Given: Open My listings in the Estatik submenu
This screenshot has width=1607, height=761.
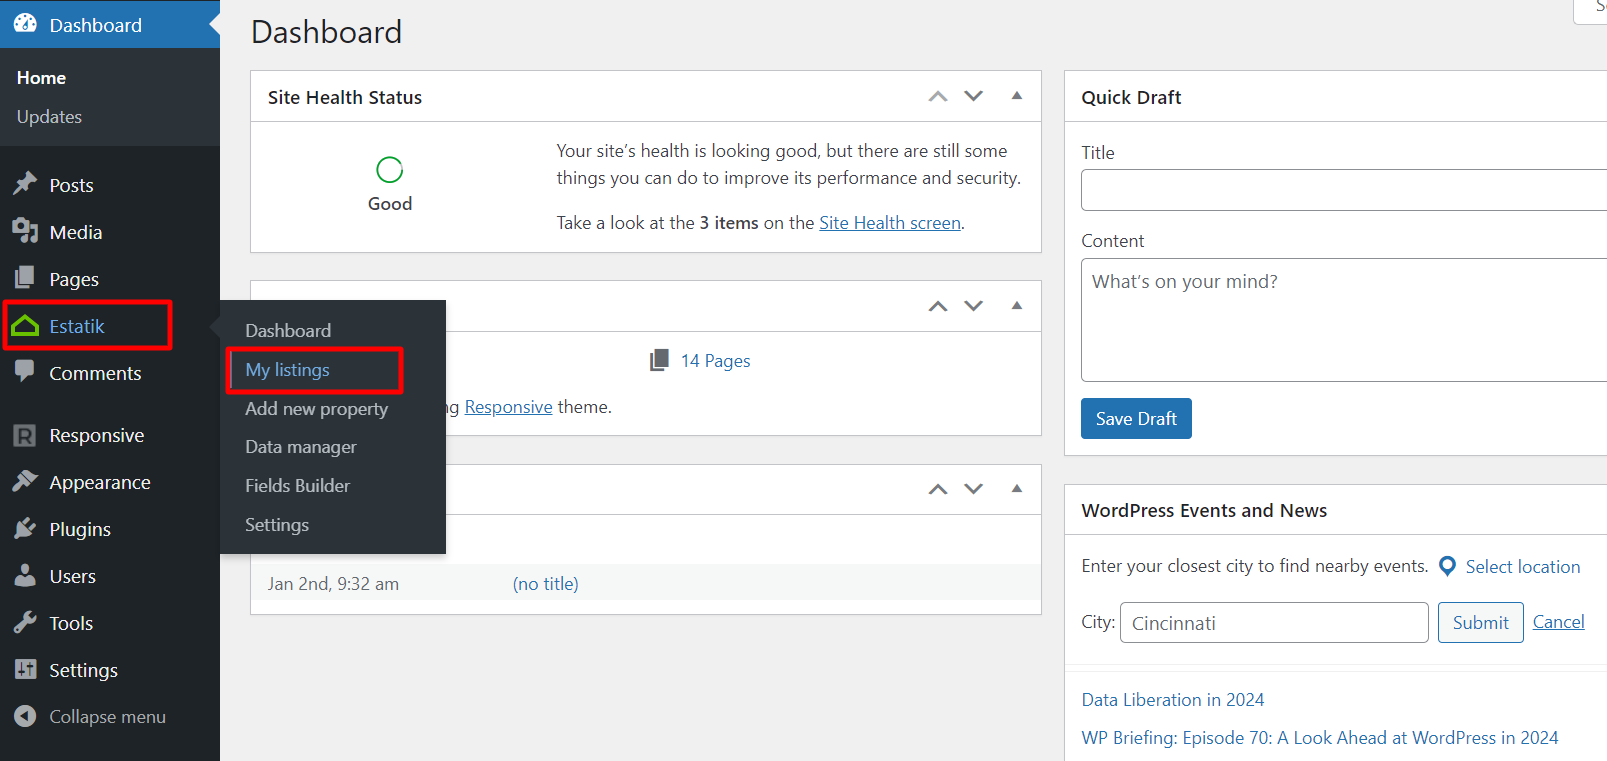Looking at the screenshot, I should coord(288,369).
